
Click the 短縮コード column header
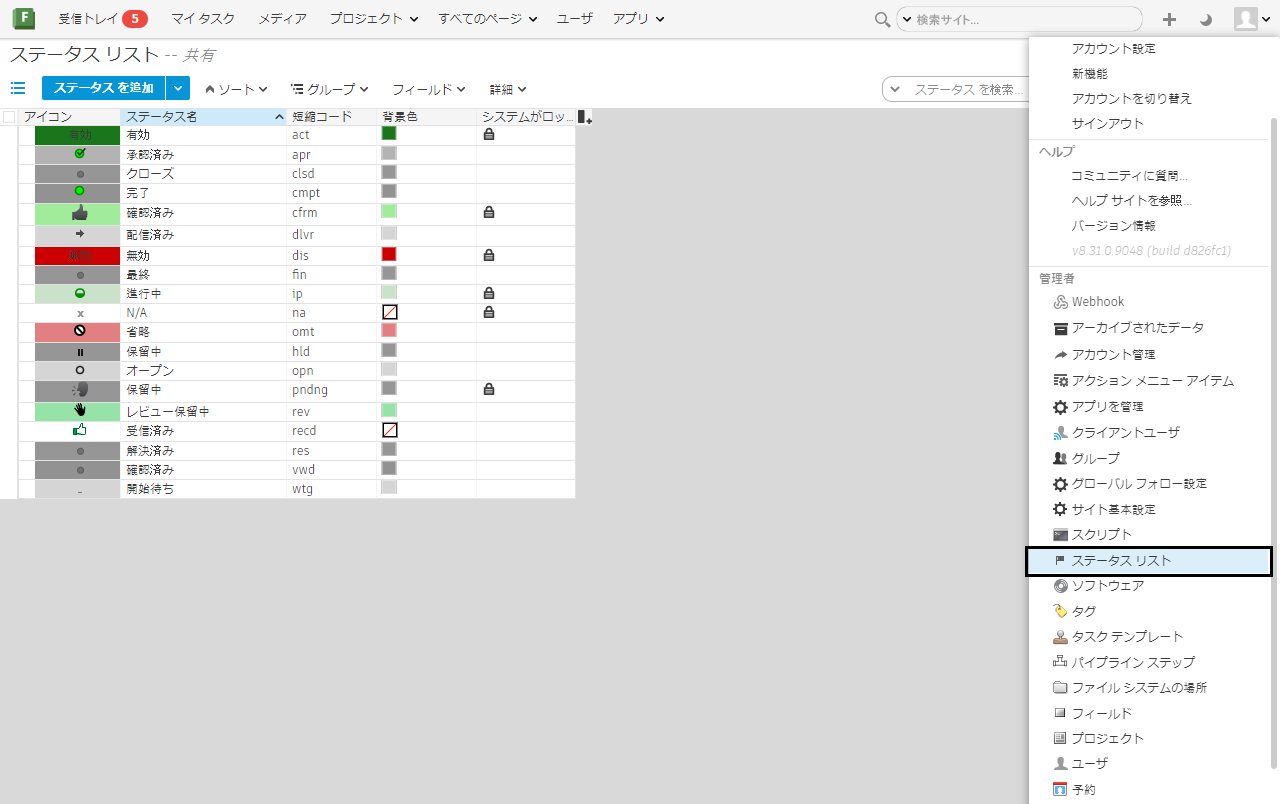tap(332, 117)
